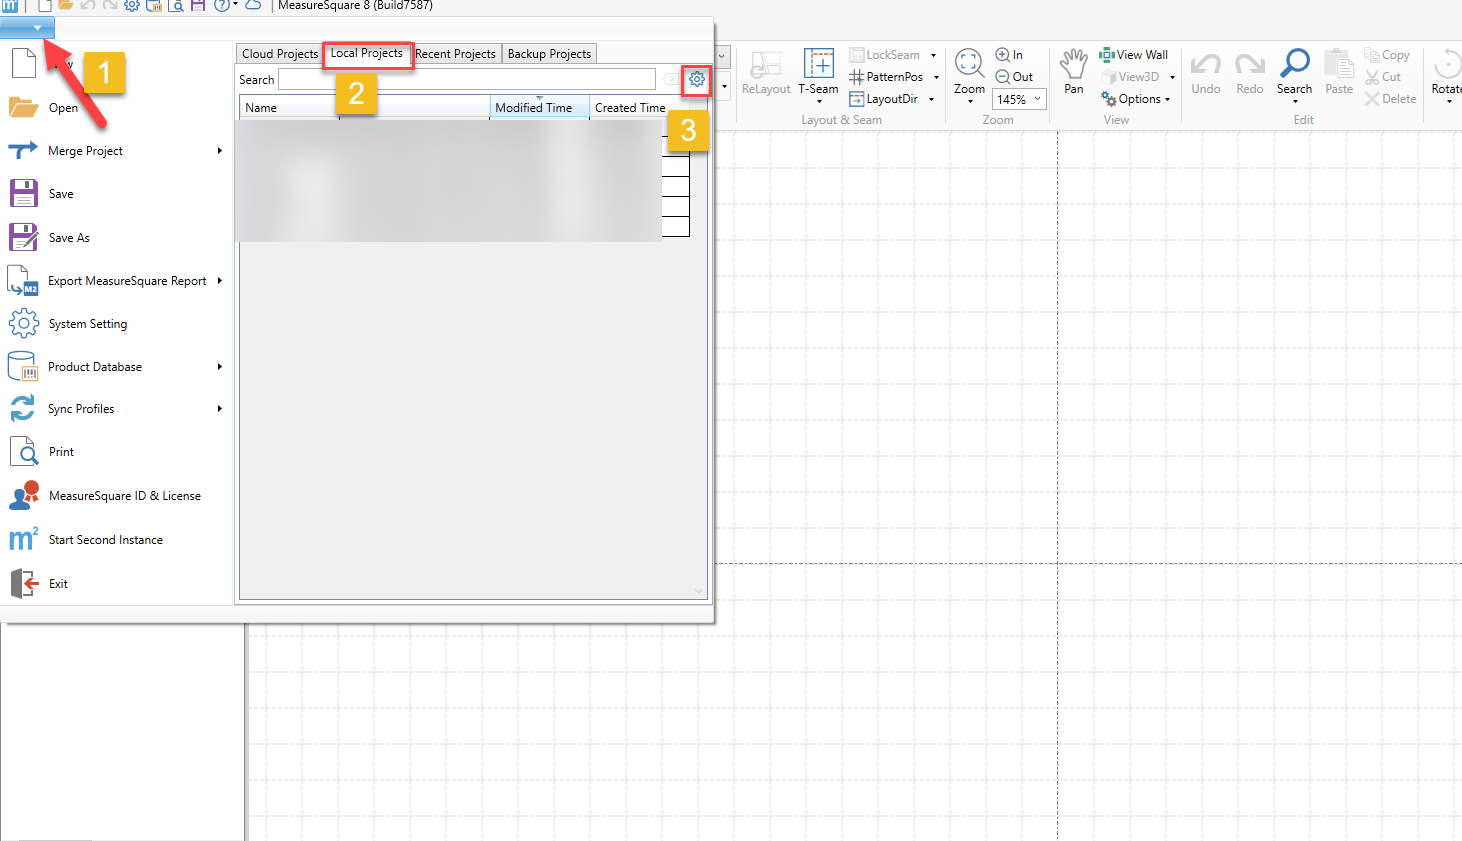The image size is (1462, 841).
Task: Click the Export MeasureSquare Report icon
Action: pyautogui.click(x=23, y=281)
